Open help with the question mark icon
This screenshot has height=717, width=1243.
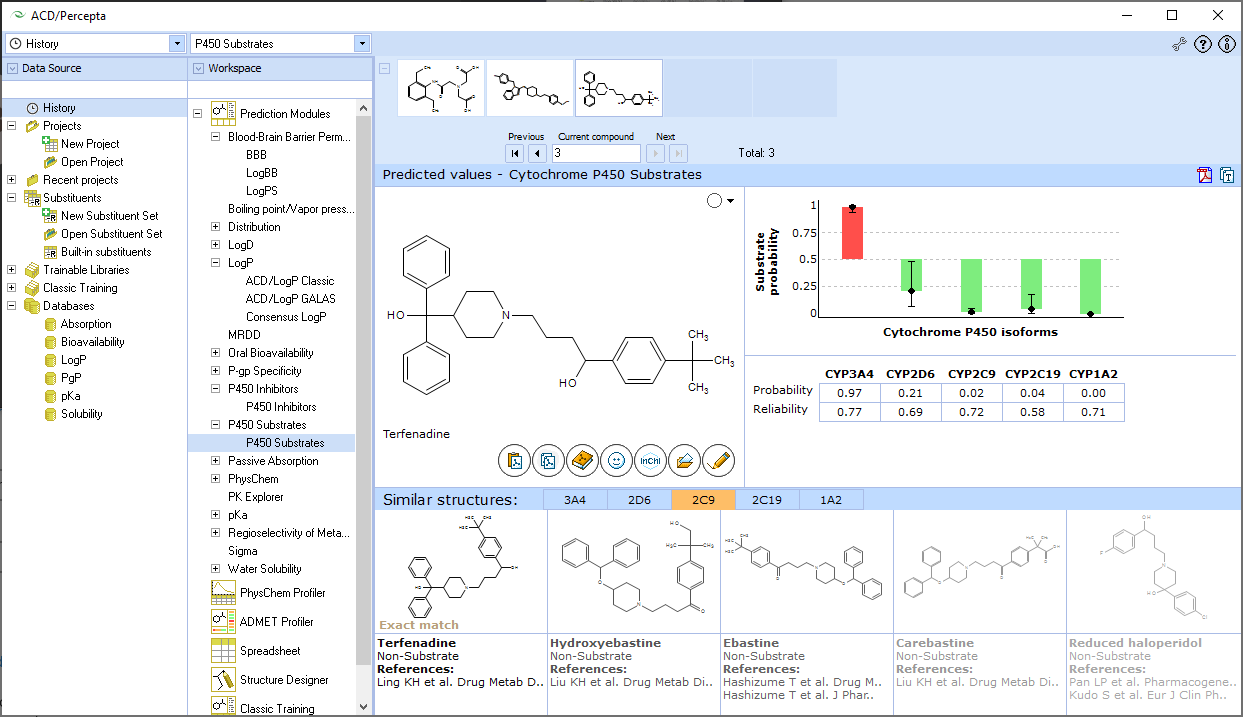point(1203,44)
